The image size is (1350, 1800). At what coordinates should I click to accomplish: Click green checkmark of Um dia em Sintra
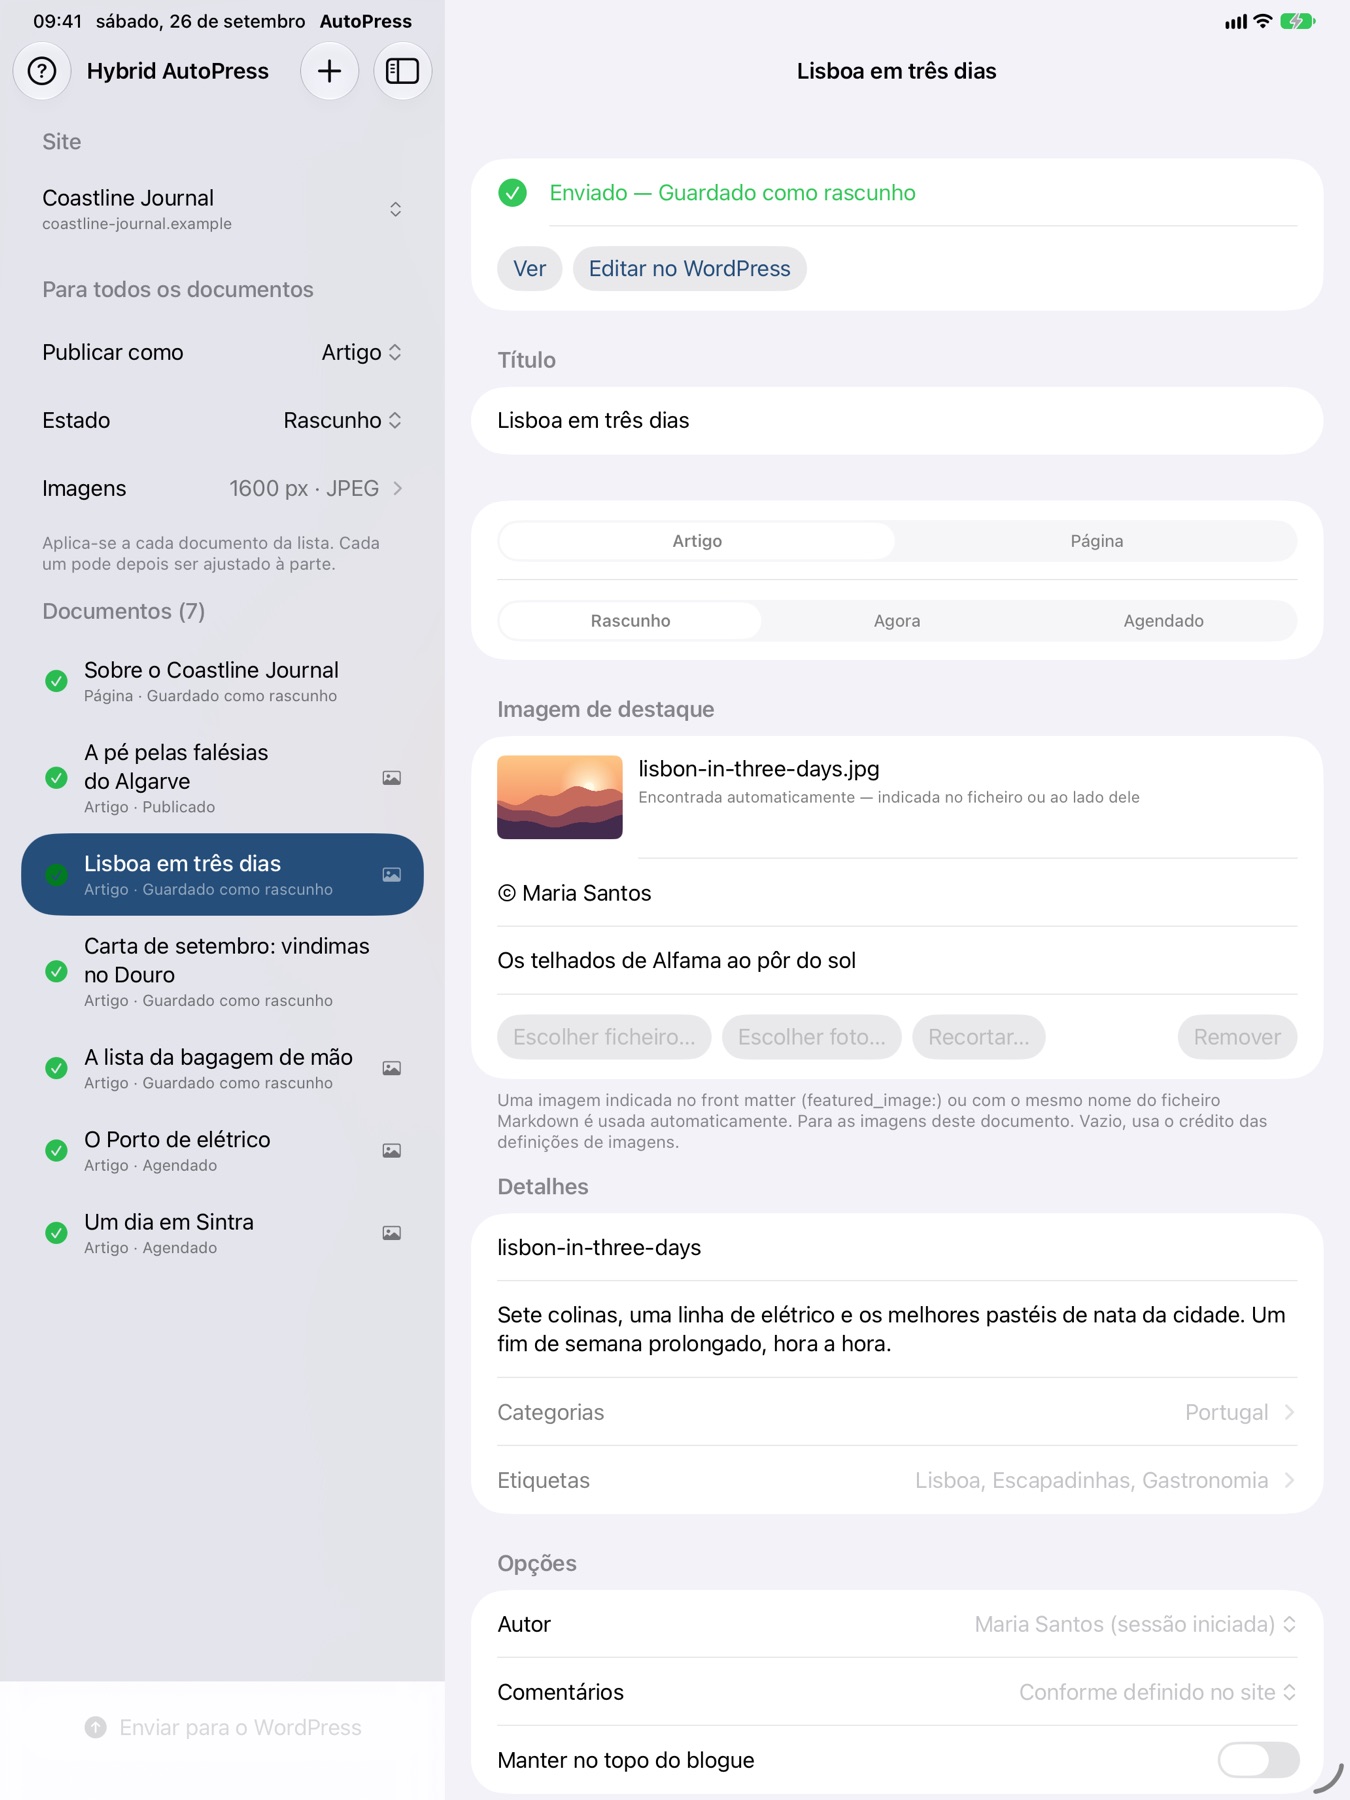pos(57,1233)
